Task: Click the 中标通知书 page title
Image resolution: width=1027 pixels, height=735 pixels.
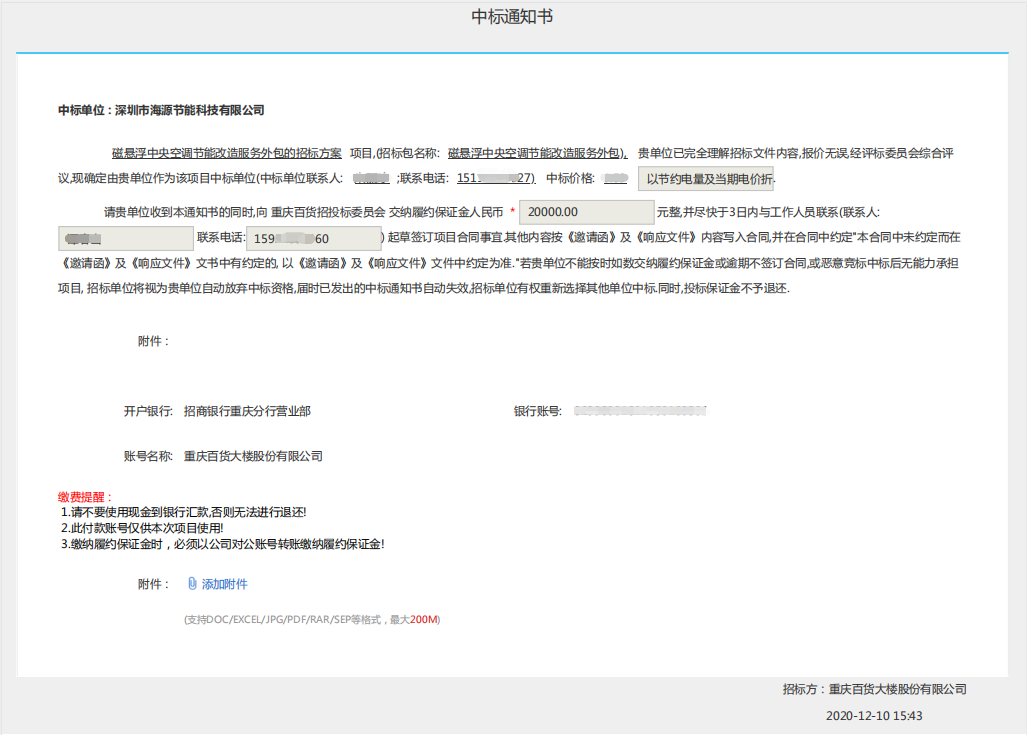Action: (512, 18)
